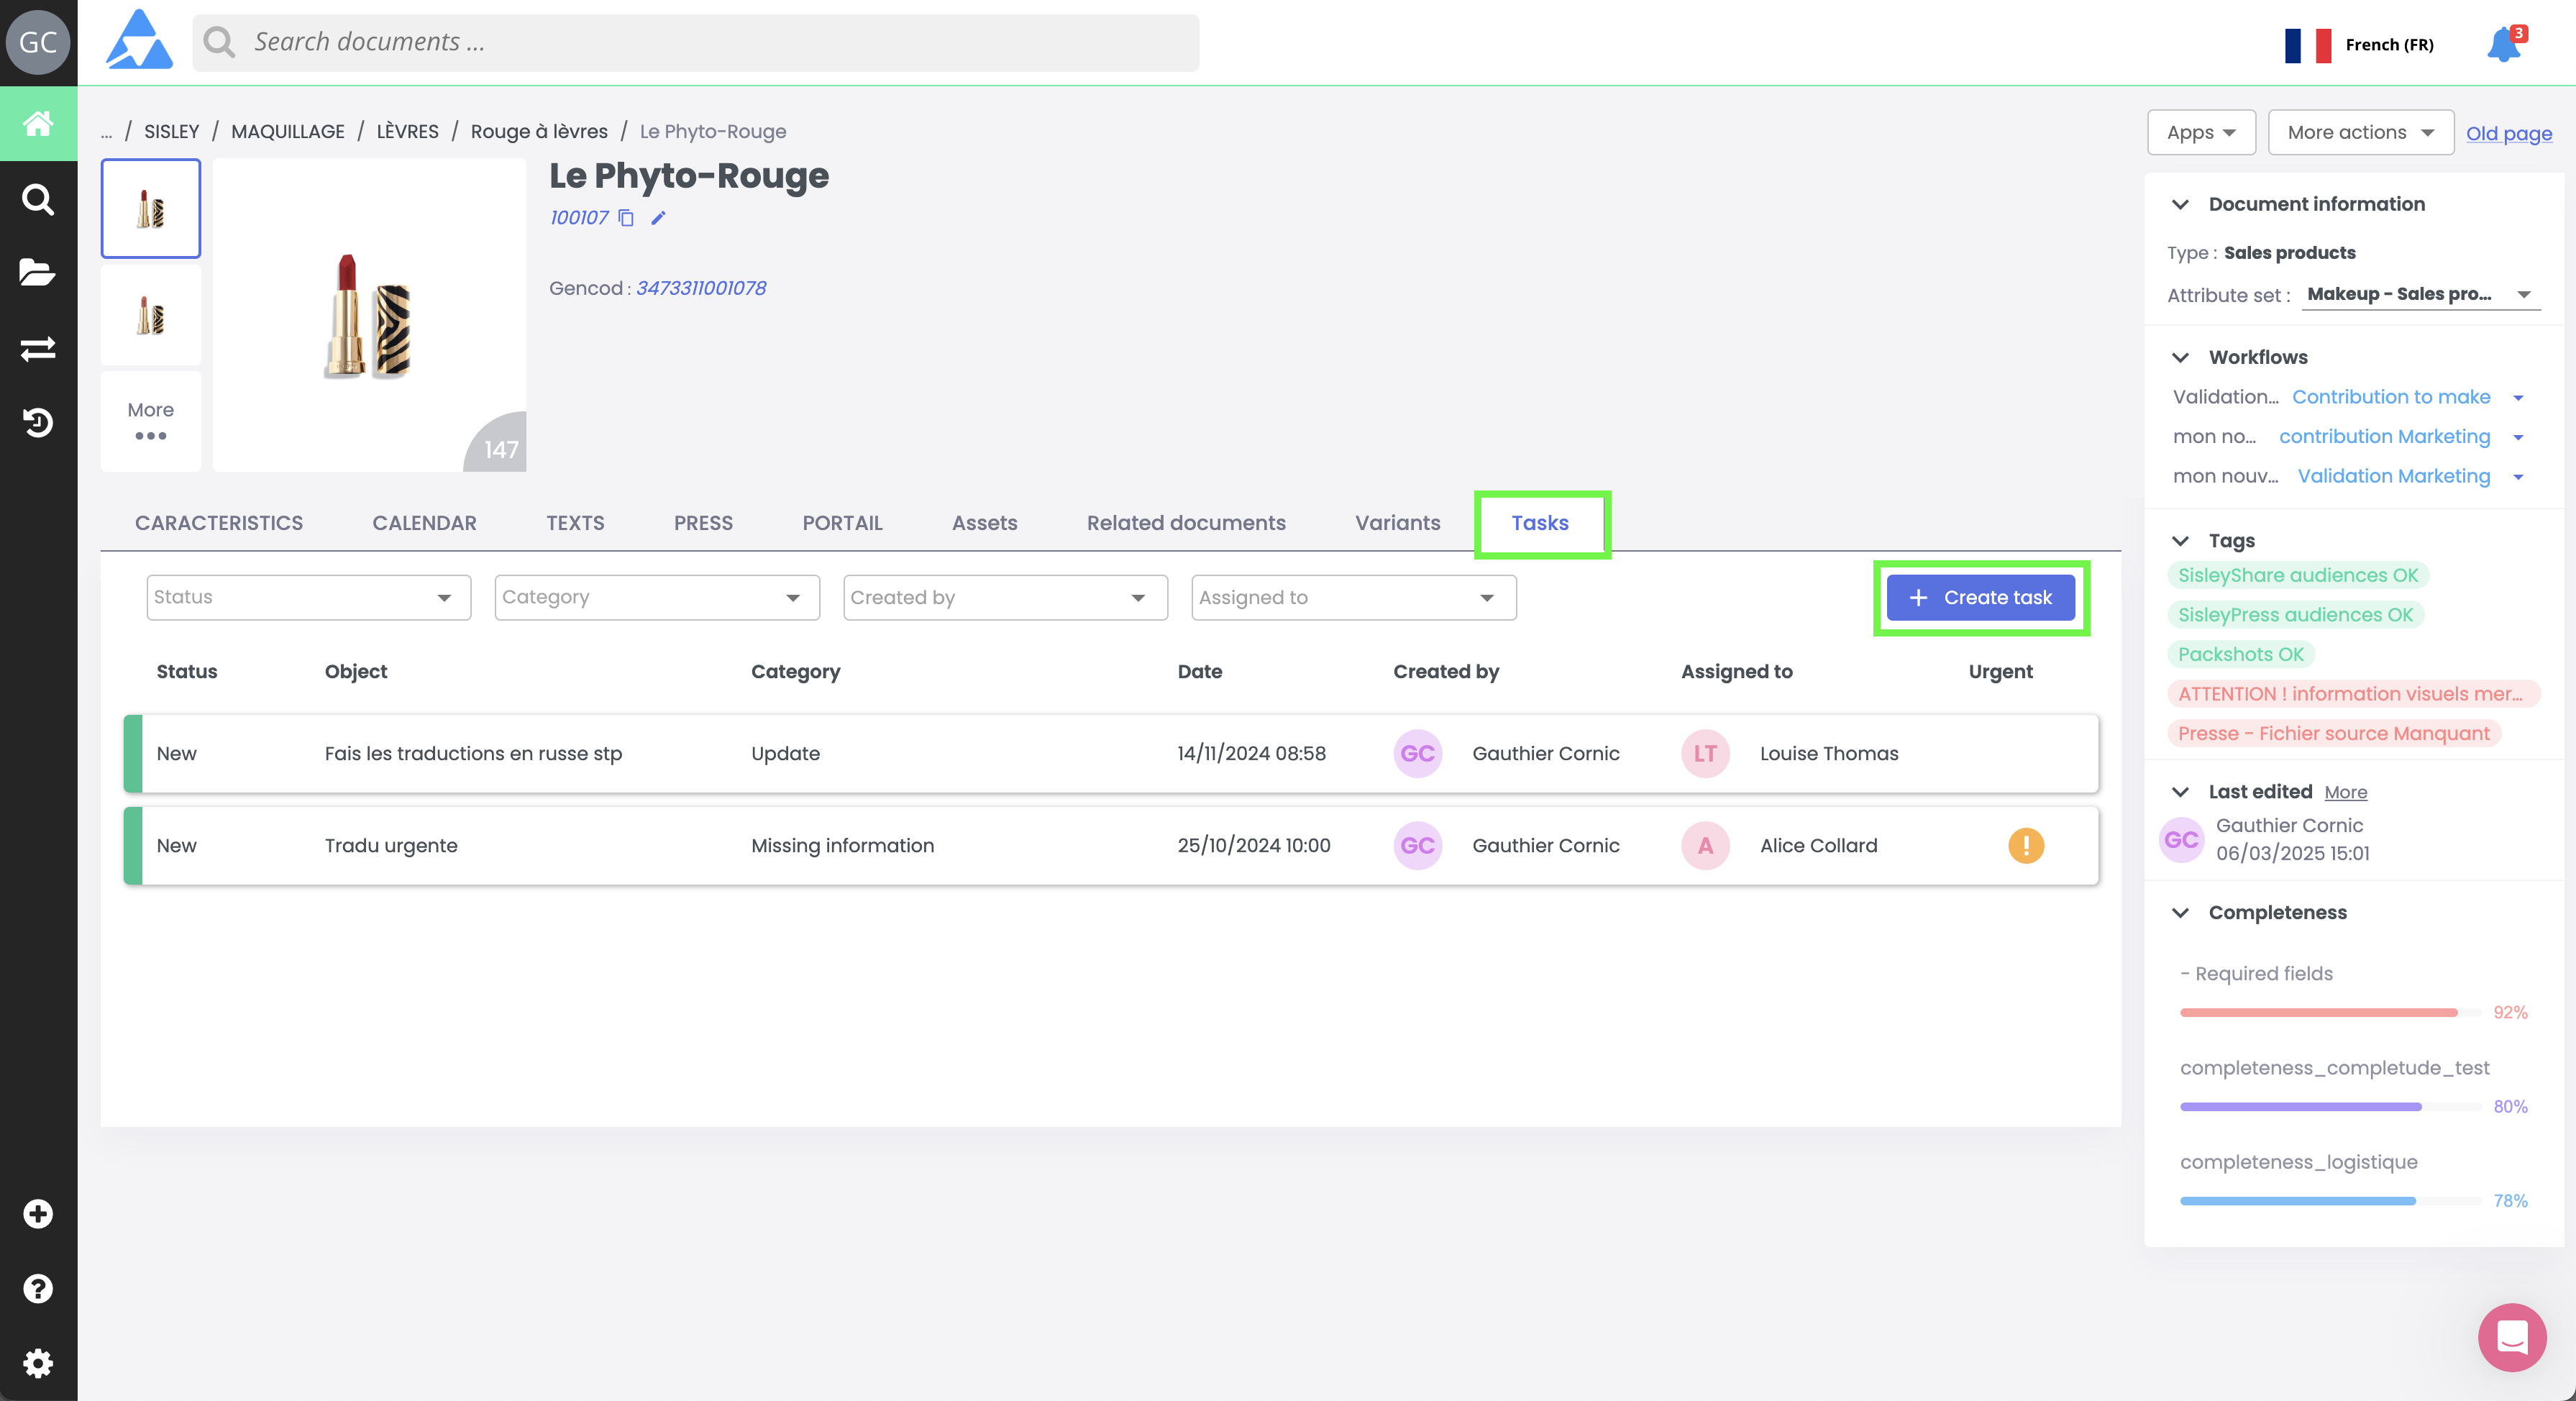
Task: Copy document ID 100107 with copy icon
Action: click(626, 218)
